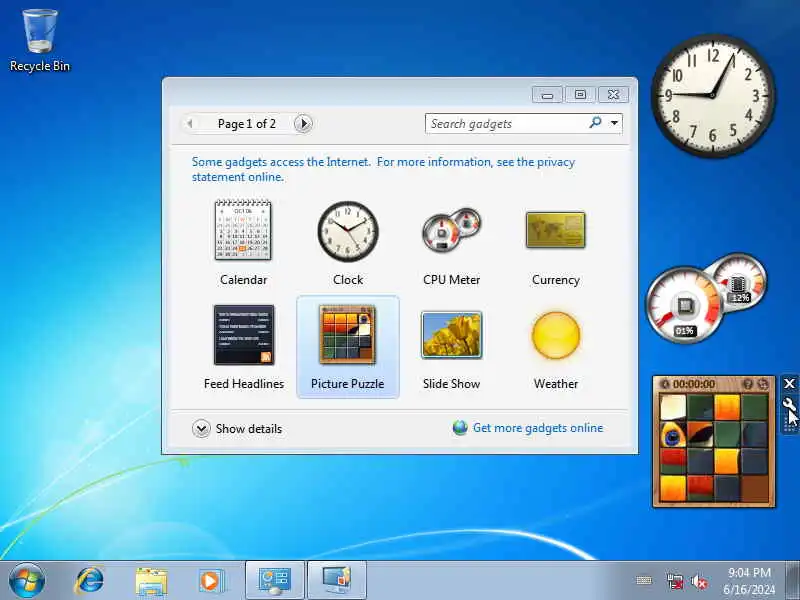Image resolution: width=800 pixels, height=600 pixels.
Task: Click the on-screen keyboard tray icon
Action: click(644, 581)
